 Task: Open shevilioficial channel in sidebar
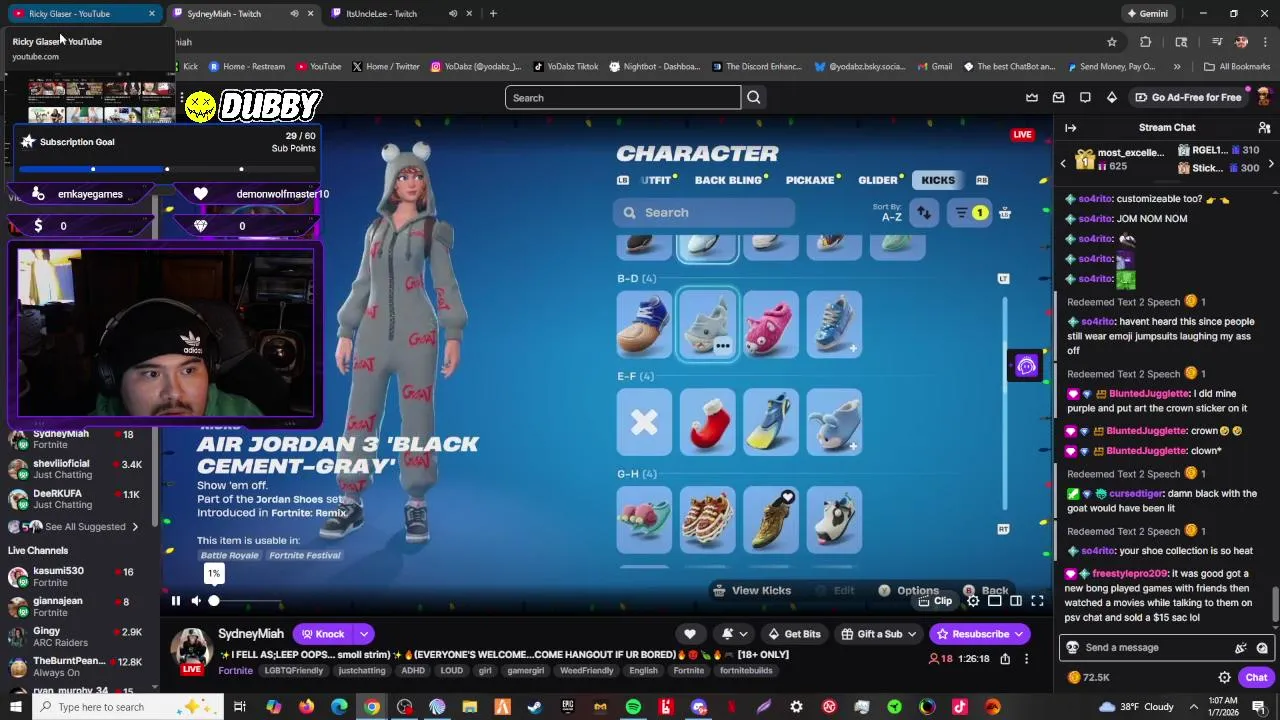(x=76, y=469)
